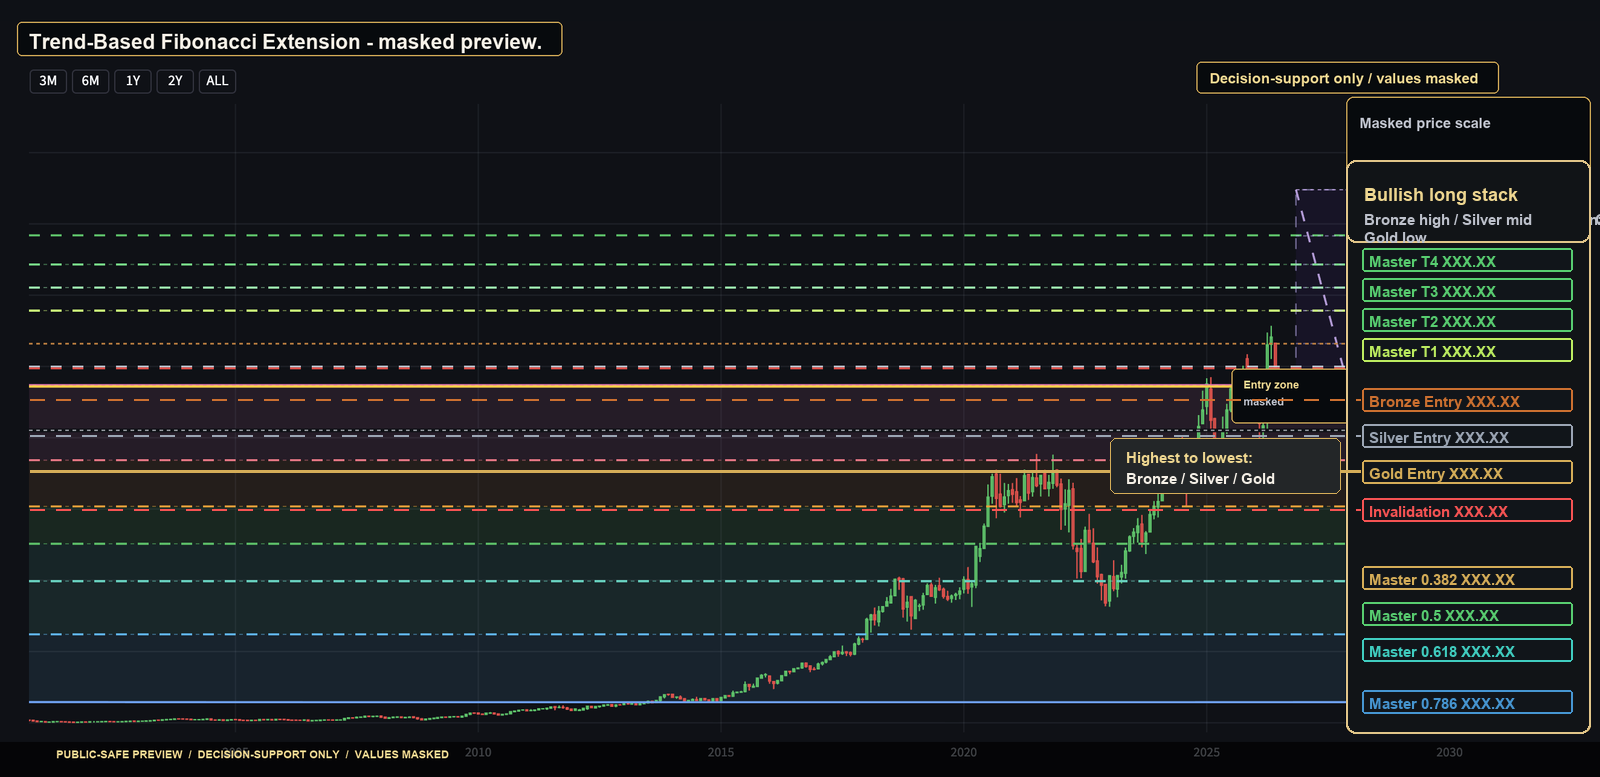Click the Master 0.786 XXX.XX label
Screen dimensions: 1600x777
click(1467, 703)
